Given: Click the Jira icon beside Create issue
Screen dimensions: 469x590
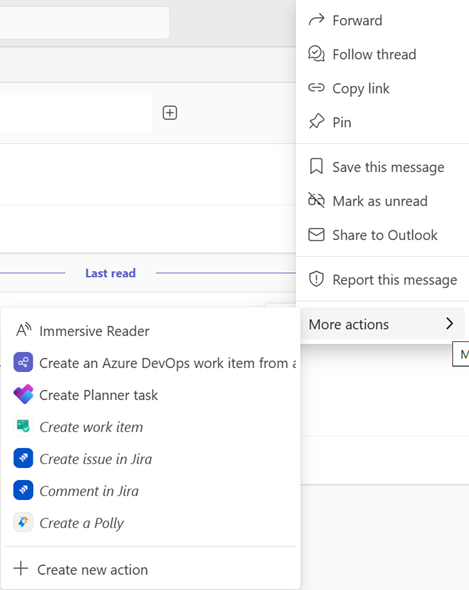Looking at the screenshot, I should tap(23, 458).
